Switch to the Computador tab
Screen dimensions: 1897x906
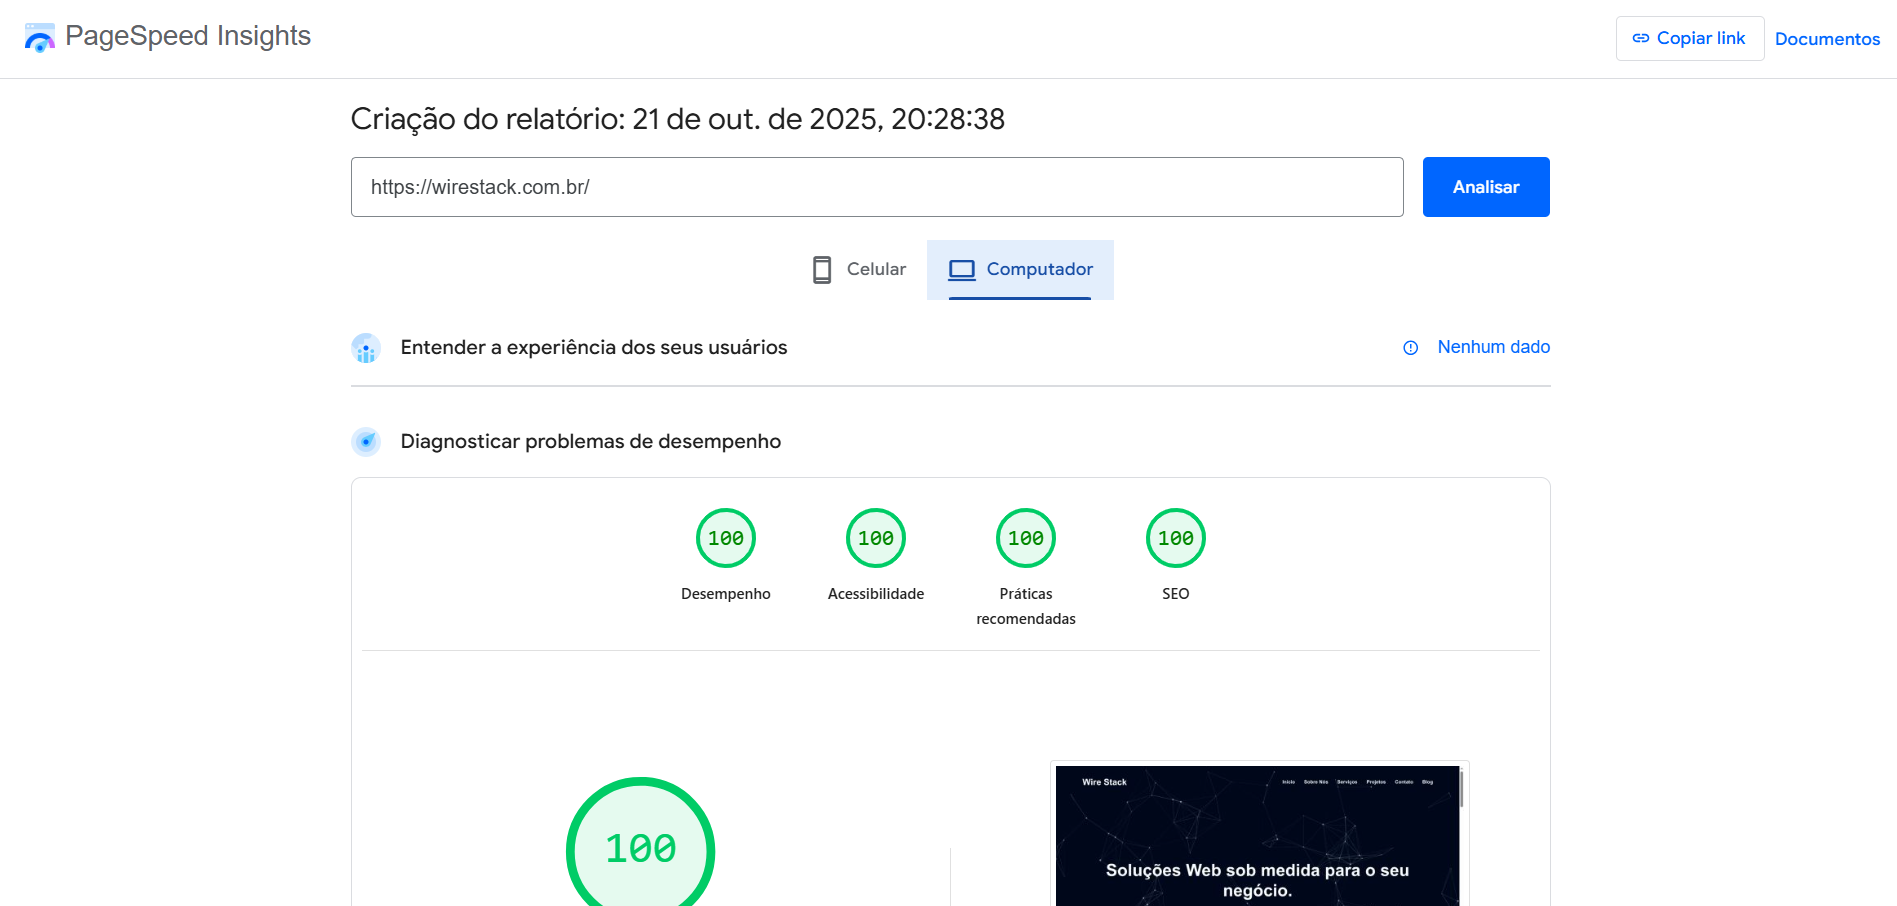1020,269
